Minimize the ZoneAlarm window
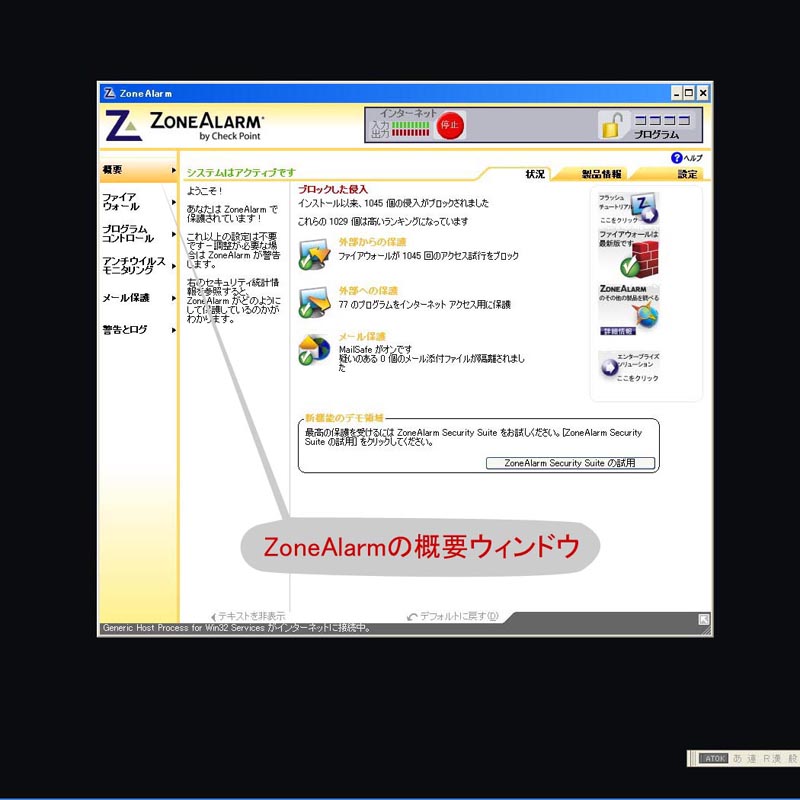The height and width of the screenshot is (800, 800). (677, 93)
